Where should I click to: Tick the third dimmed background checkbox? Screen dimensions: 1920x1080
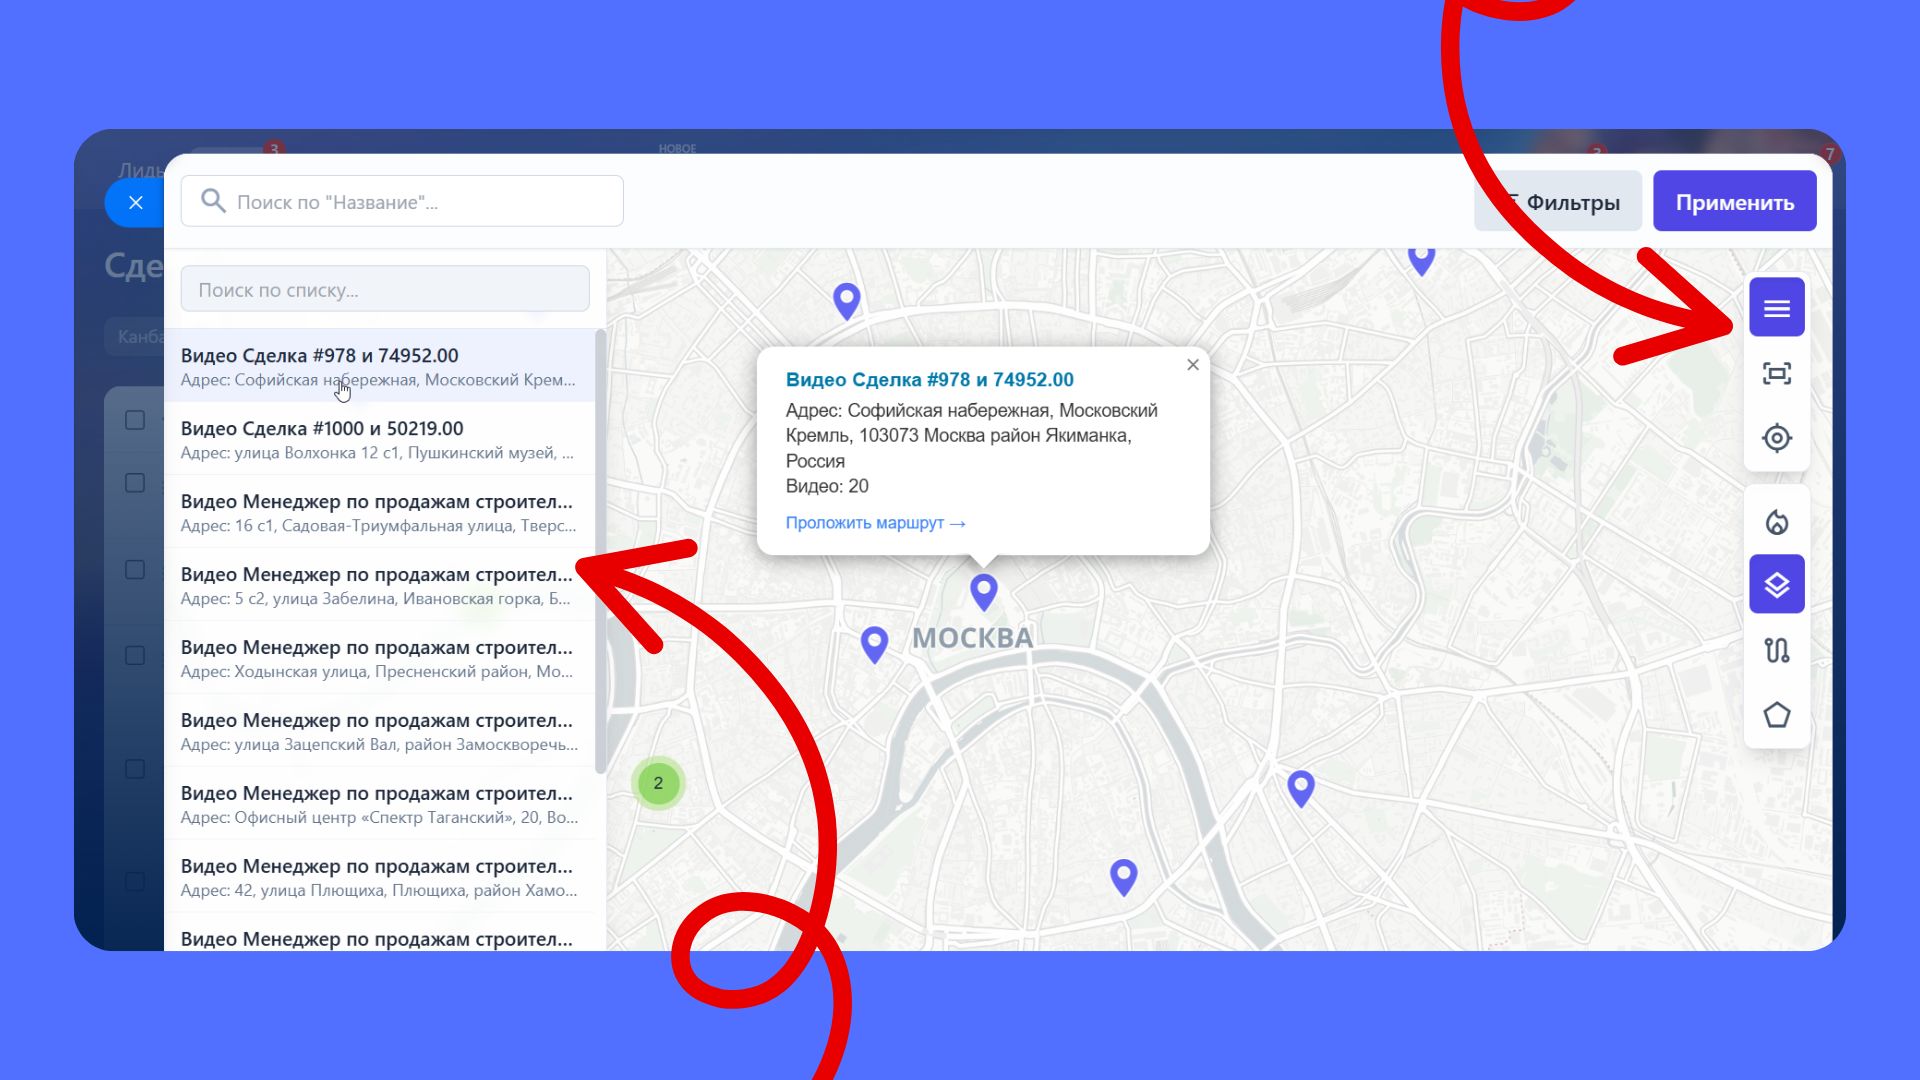[135, 570]
